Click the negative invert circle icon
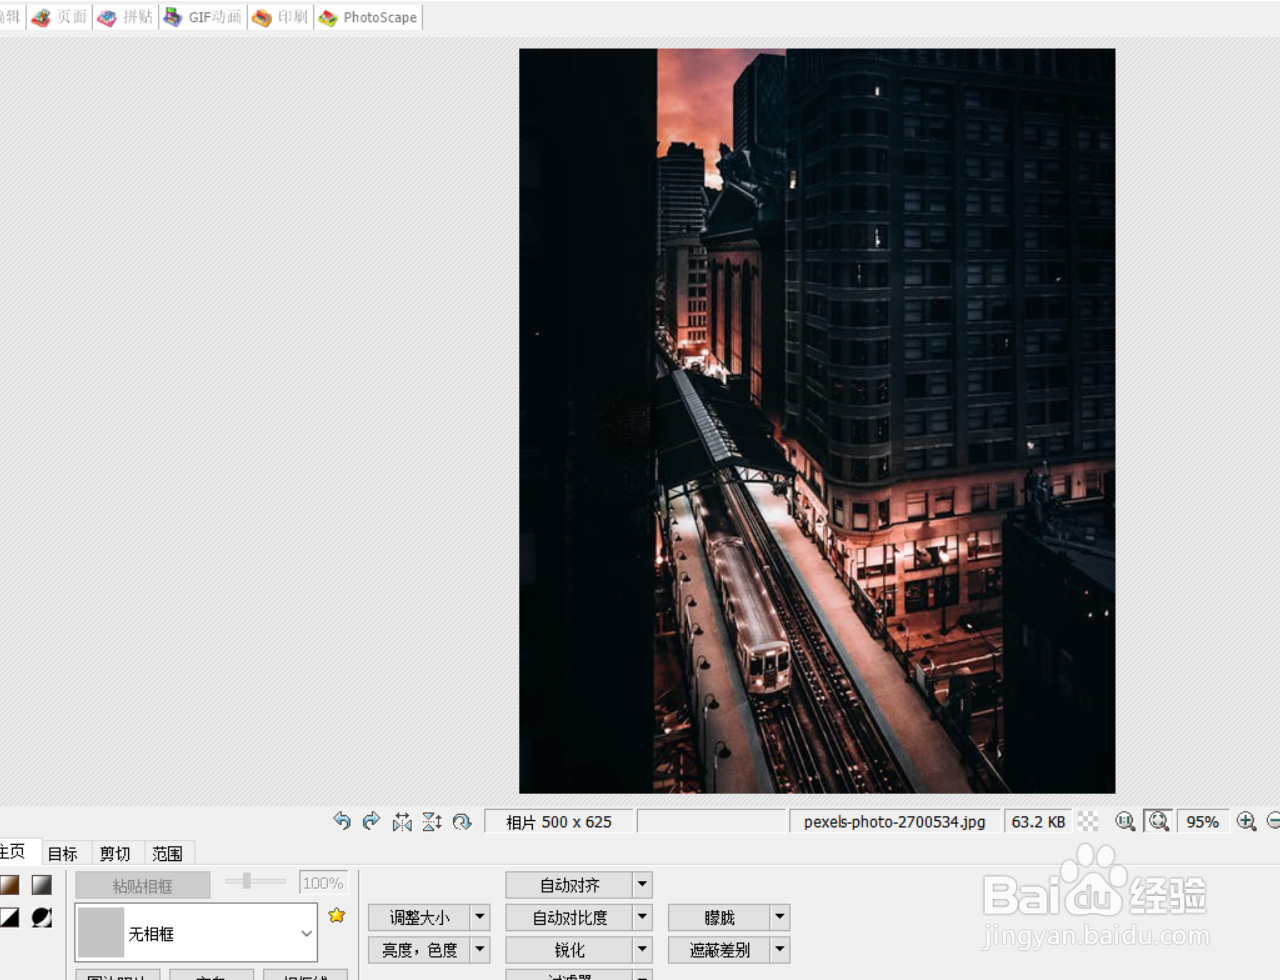 click(41, 917)
